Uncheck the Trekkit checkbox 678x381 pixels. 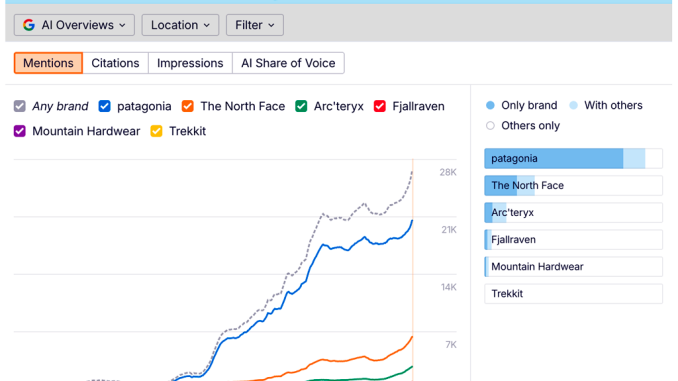click(x=156, y=131)
